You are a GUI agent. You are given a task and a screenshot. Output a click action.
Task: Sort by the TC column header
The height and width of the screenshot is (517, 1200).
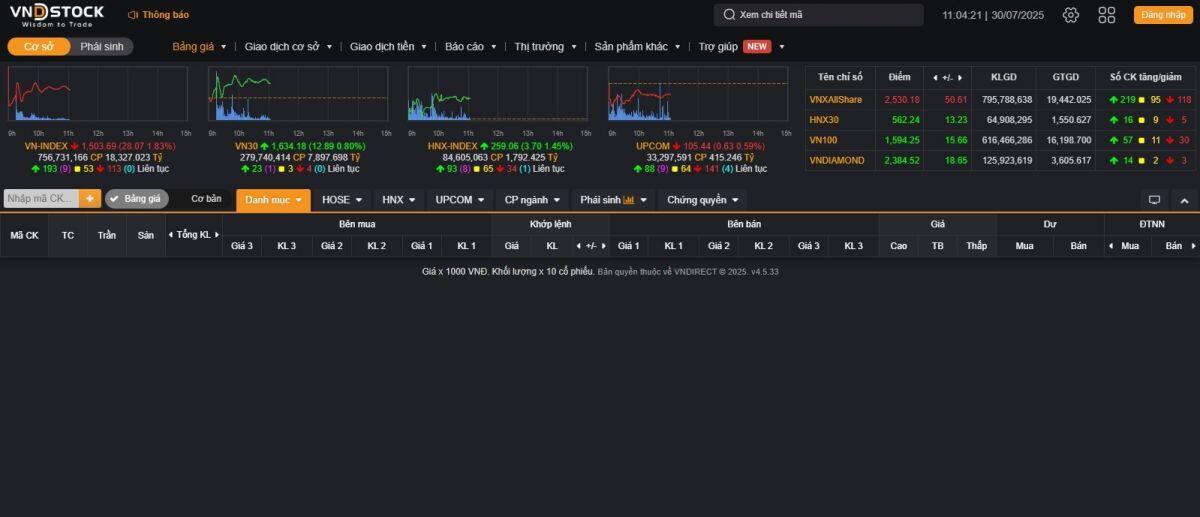[x=68, y=235]
